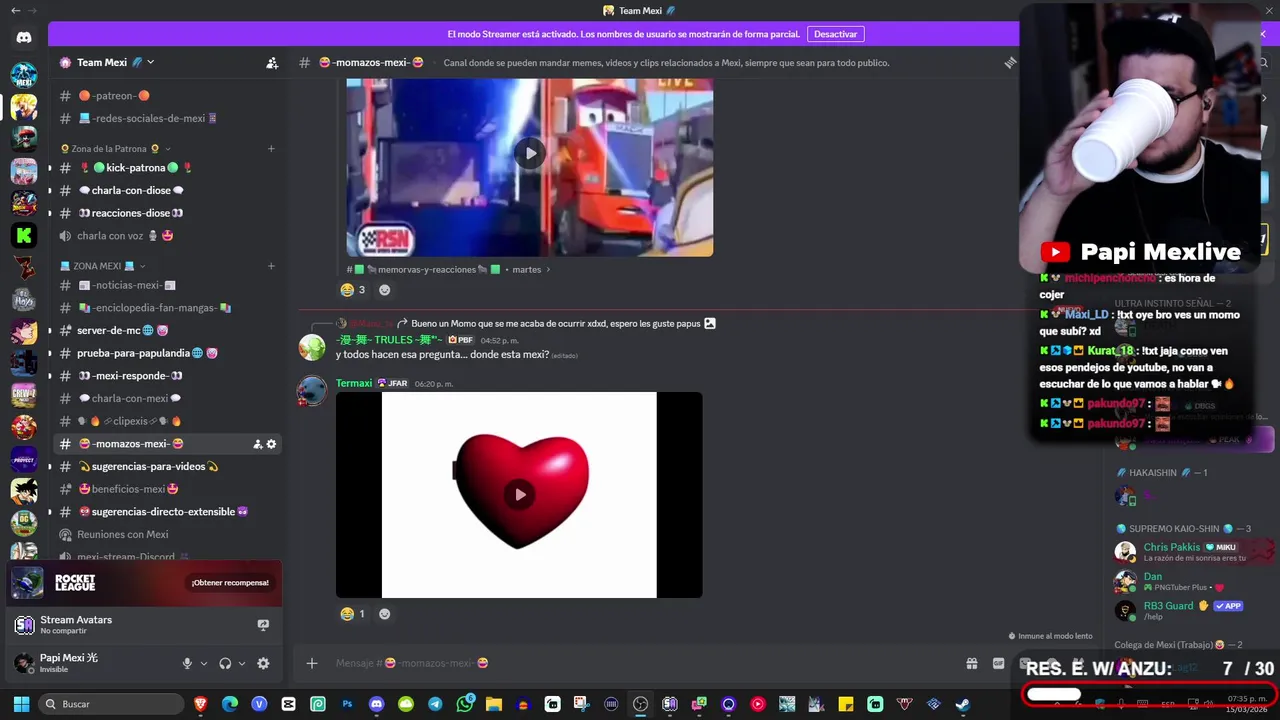Open the GIF picker icon
Viewport: 1280px width, 720px height.
tap(998, 663)
